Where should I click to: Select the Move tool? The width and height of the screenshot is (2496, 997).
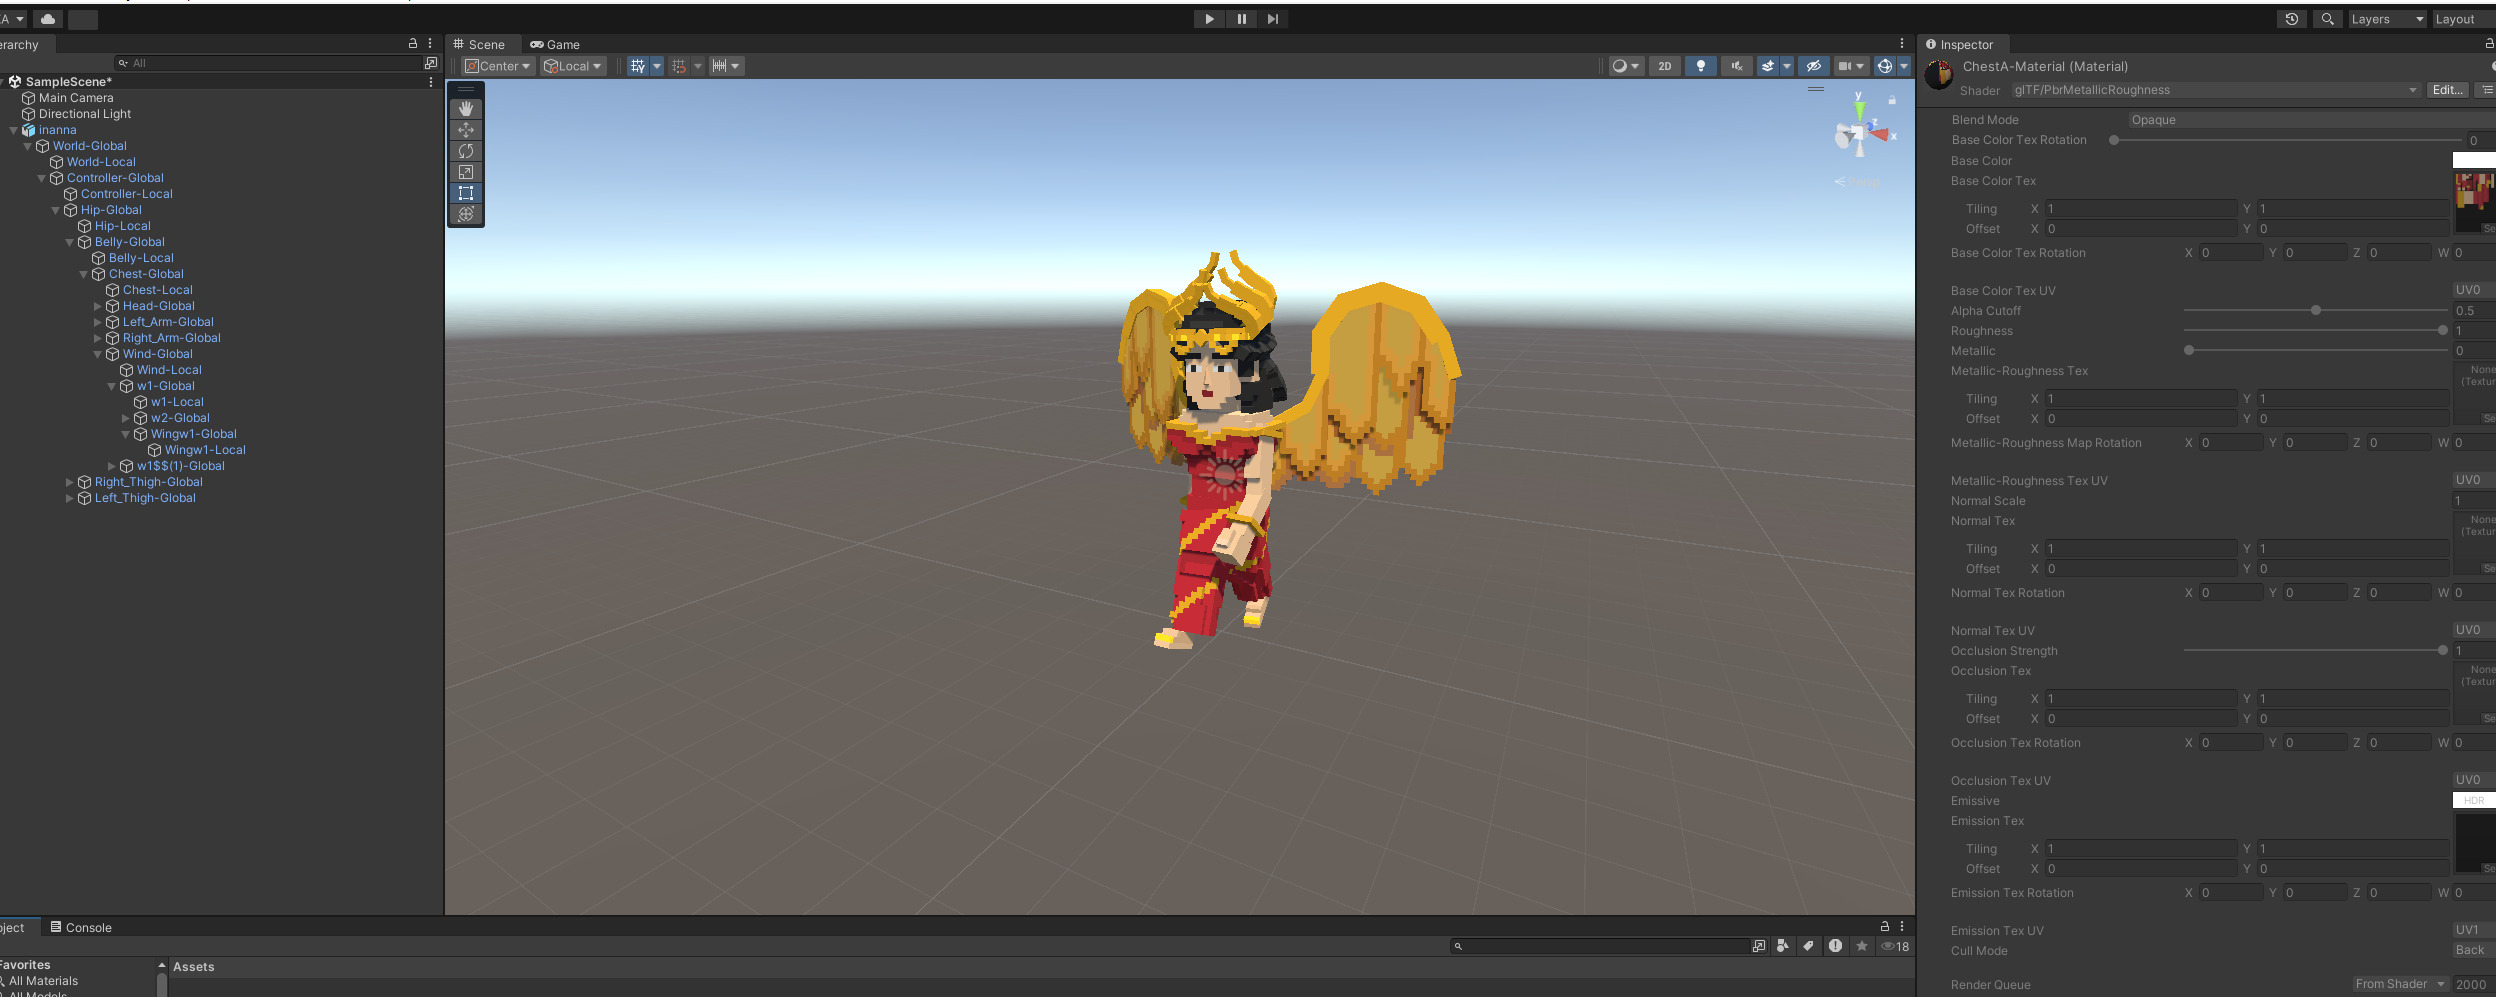tap(466, 130)
